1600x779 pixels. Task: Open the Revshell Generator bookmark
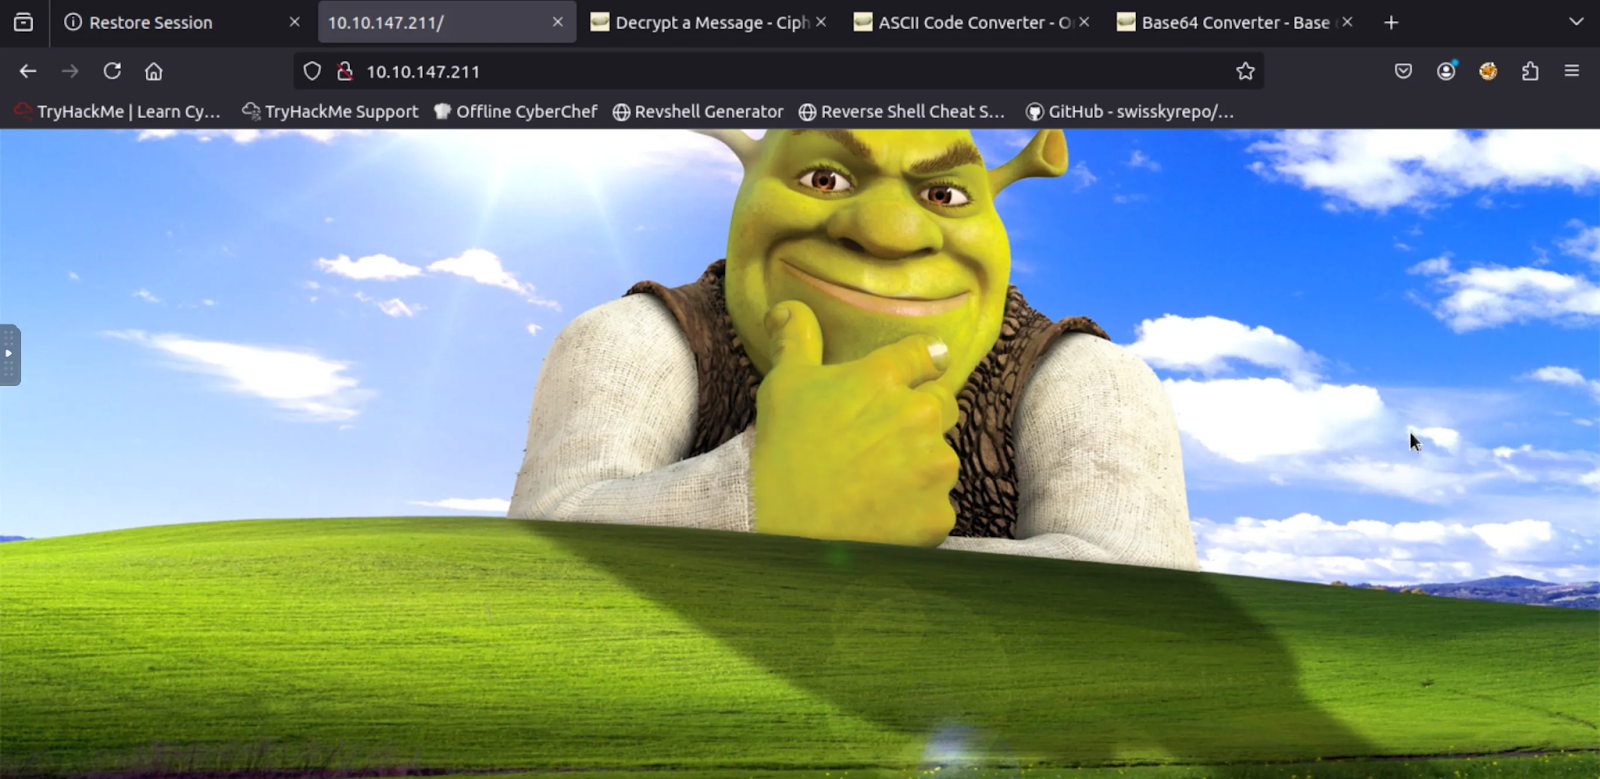(697, 111)
